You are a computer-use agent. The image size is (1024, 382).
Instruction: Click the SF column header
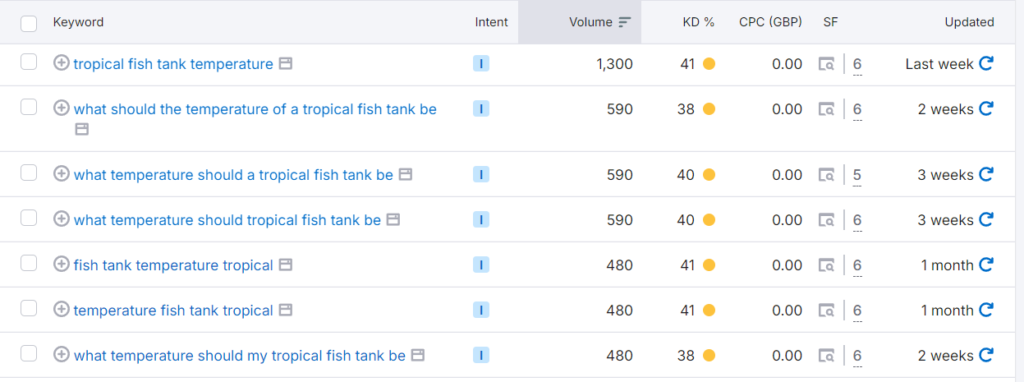(x=831, y=22)
